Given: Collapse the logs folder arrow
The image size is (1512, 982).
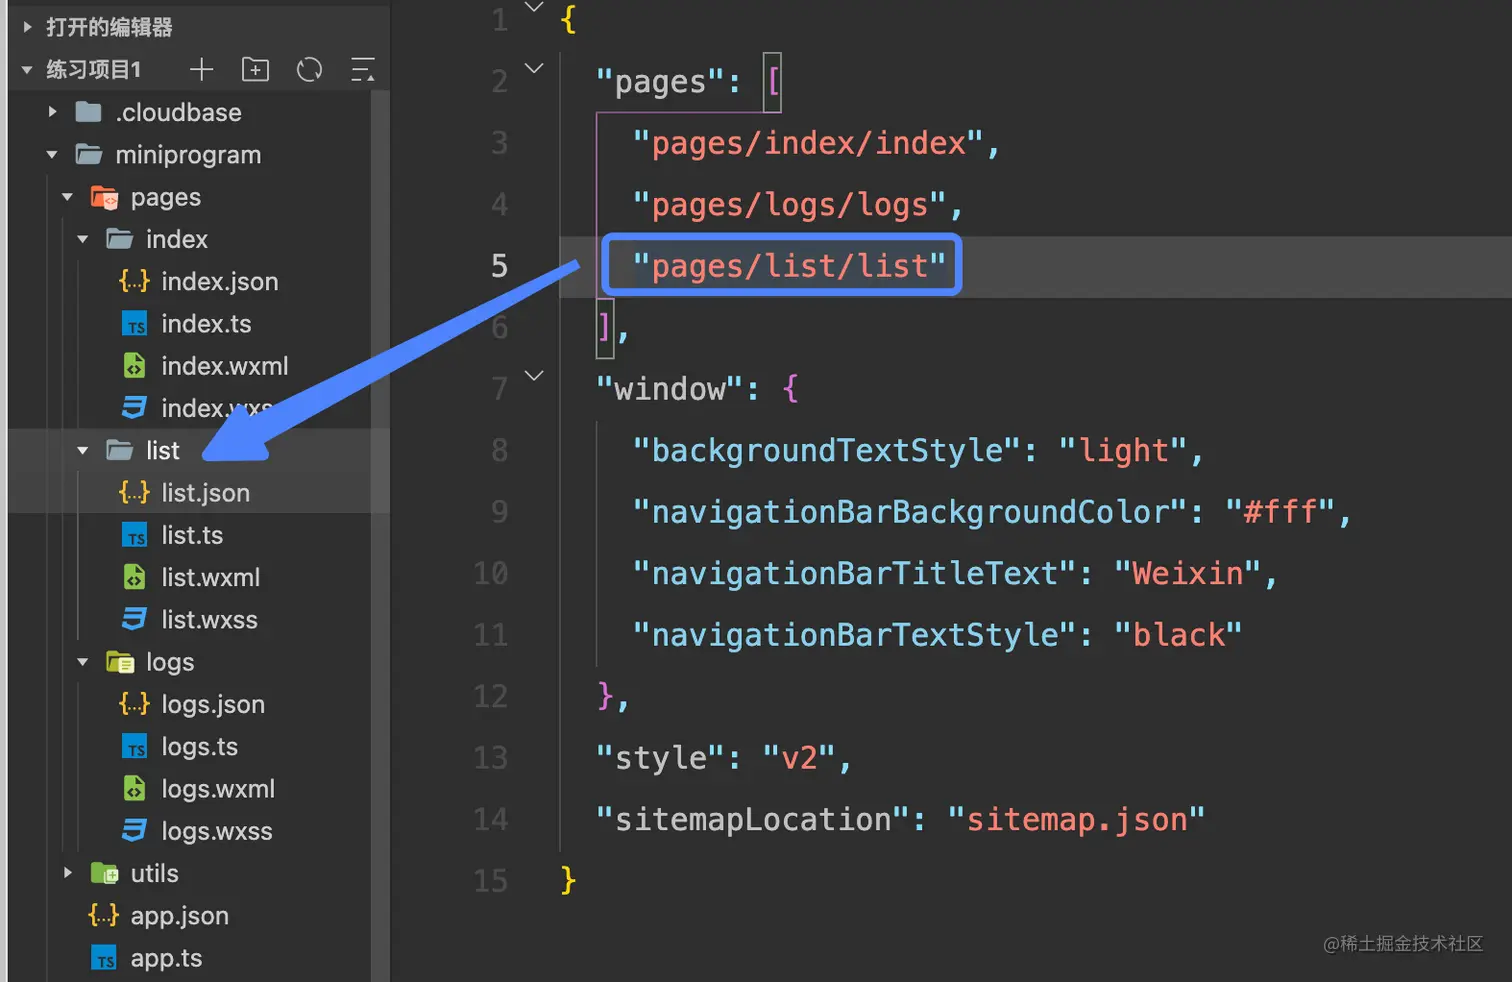Looking at the screenshot, I should [x=83, y=662].
